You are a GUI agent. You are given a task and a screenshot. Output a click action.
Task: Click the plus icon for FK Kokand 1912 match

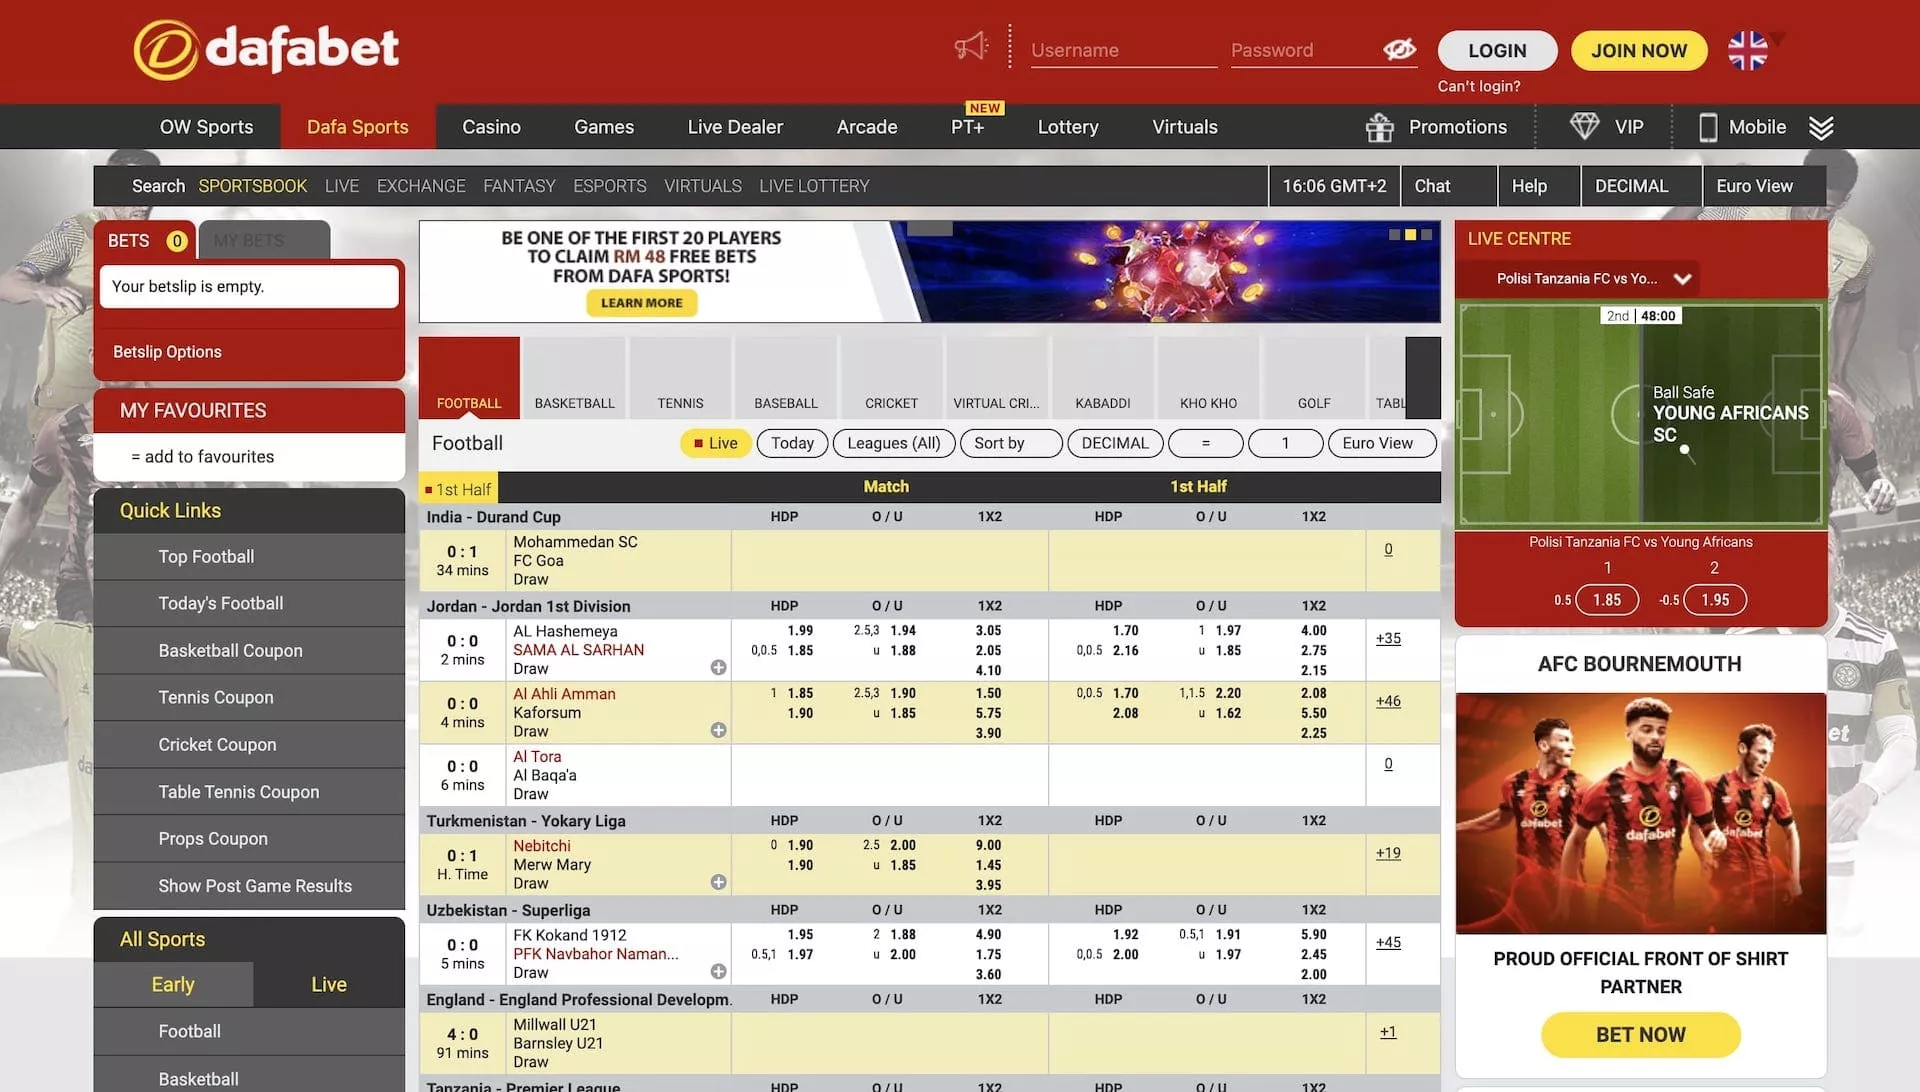718,971
